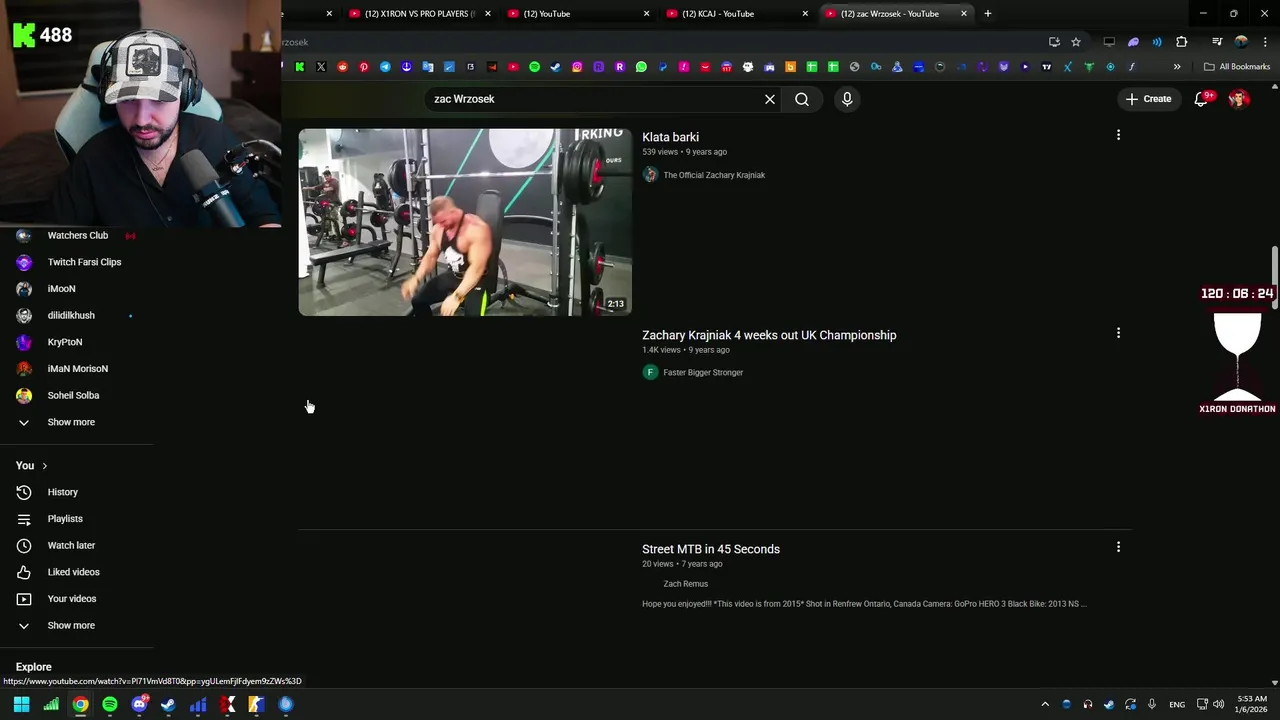Open Chrome media controls icon
Screen dimensions: 1280x720
1217,42
